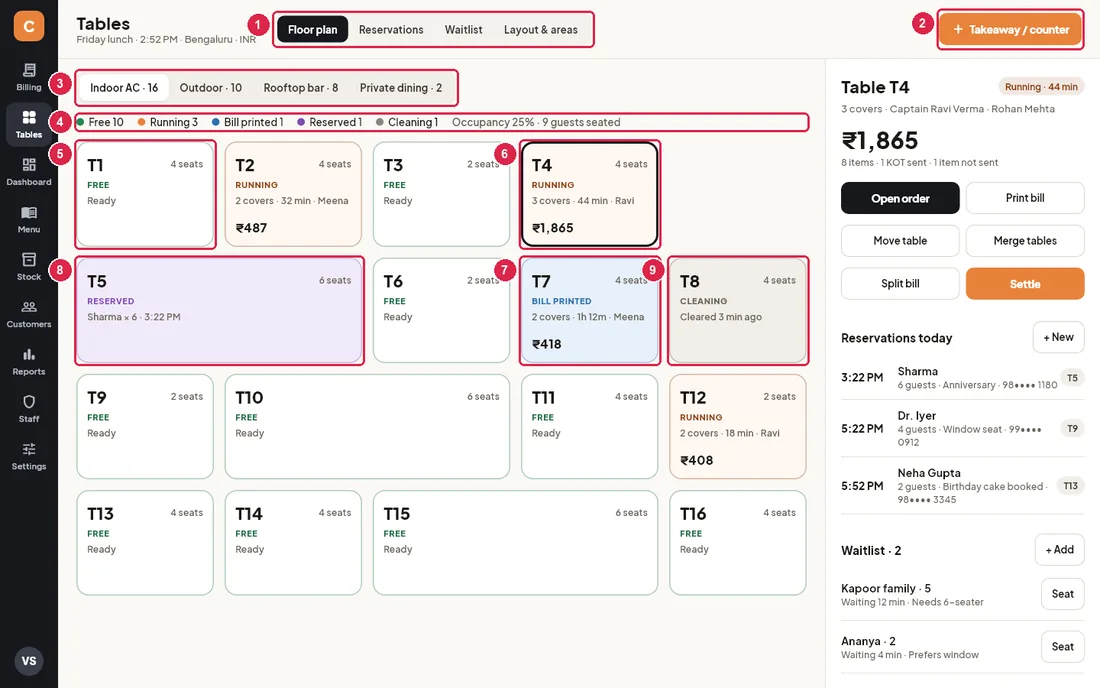Open the Dr. Iyer reservation
1100x688 pixels.
[962, 429]
